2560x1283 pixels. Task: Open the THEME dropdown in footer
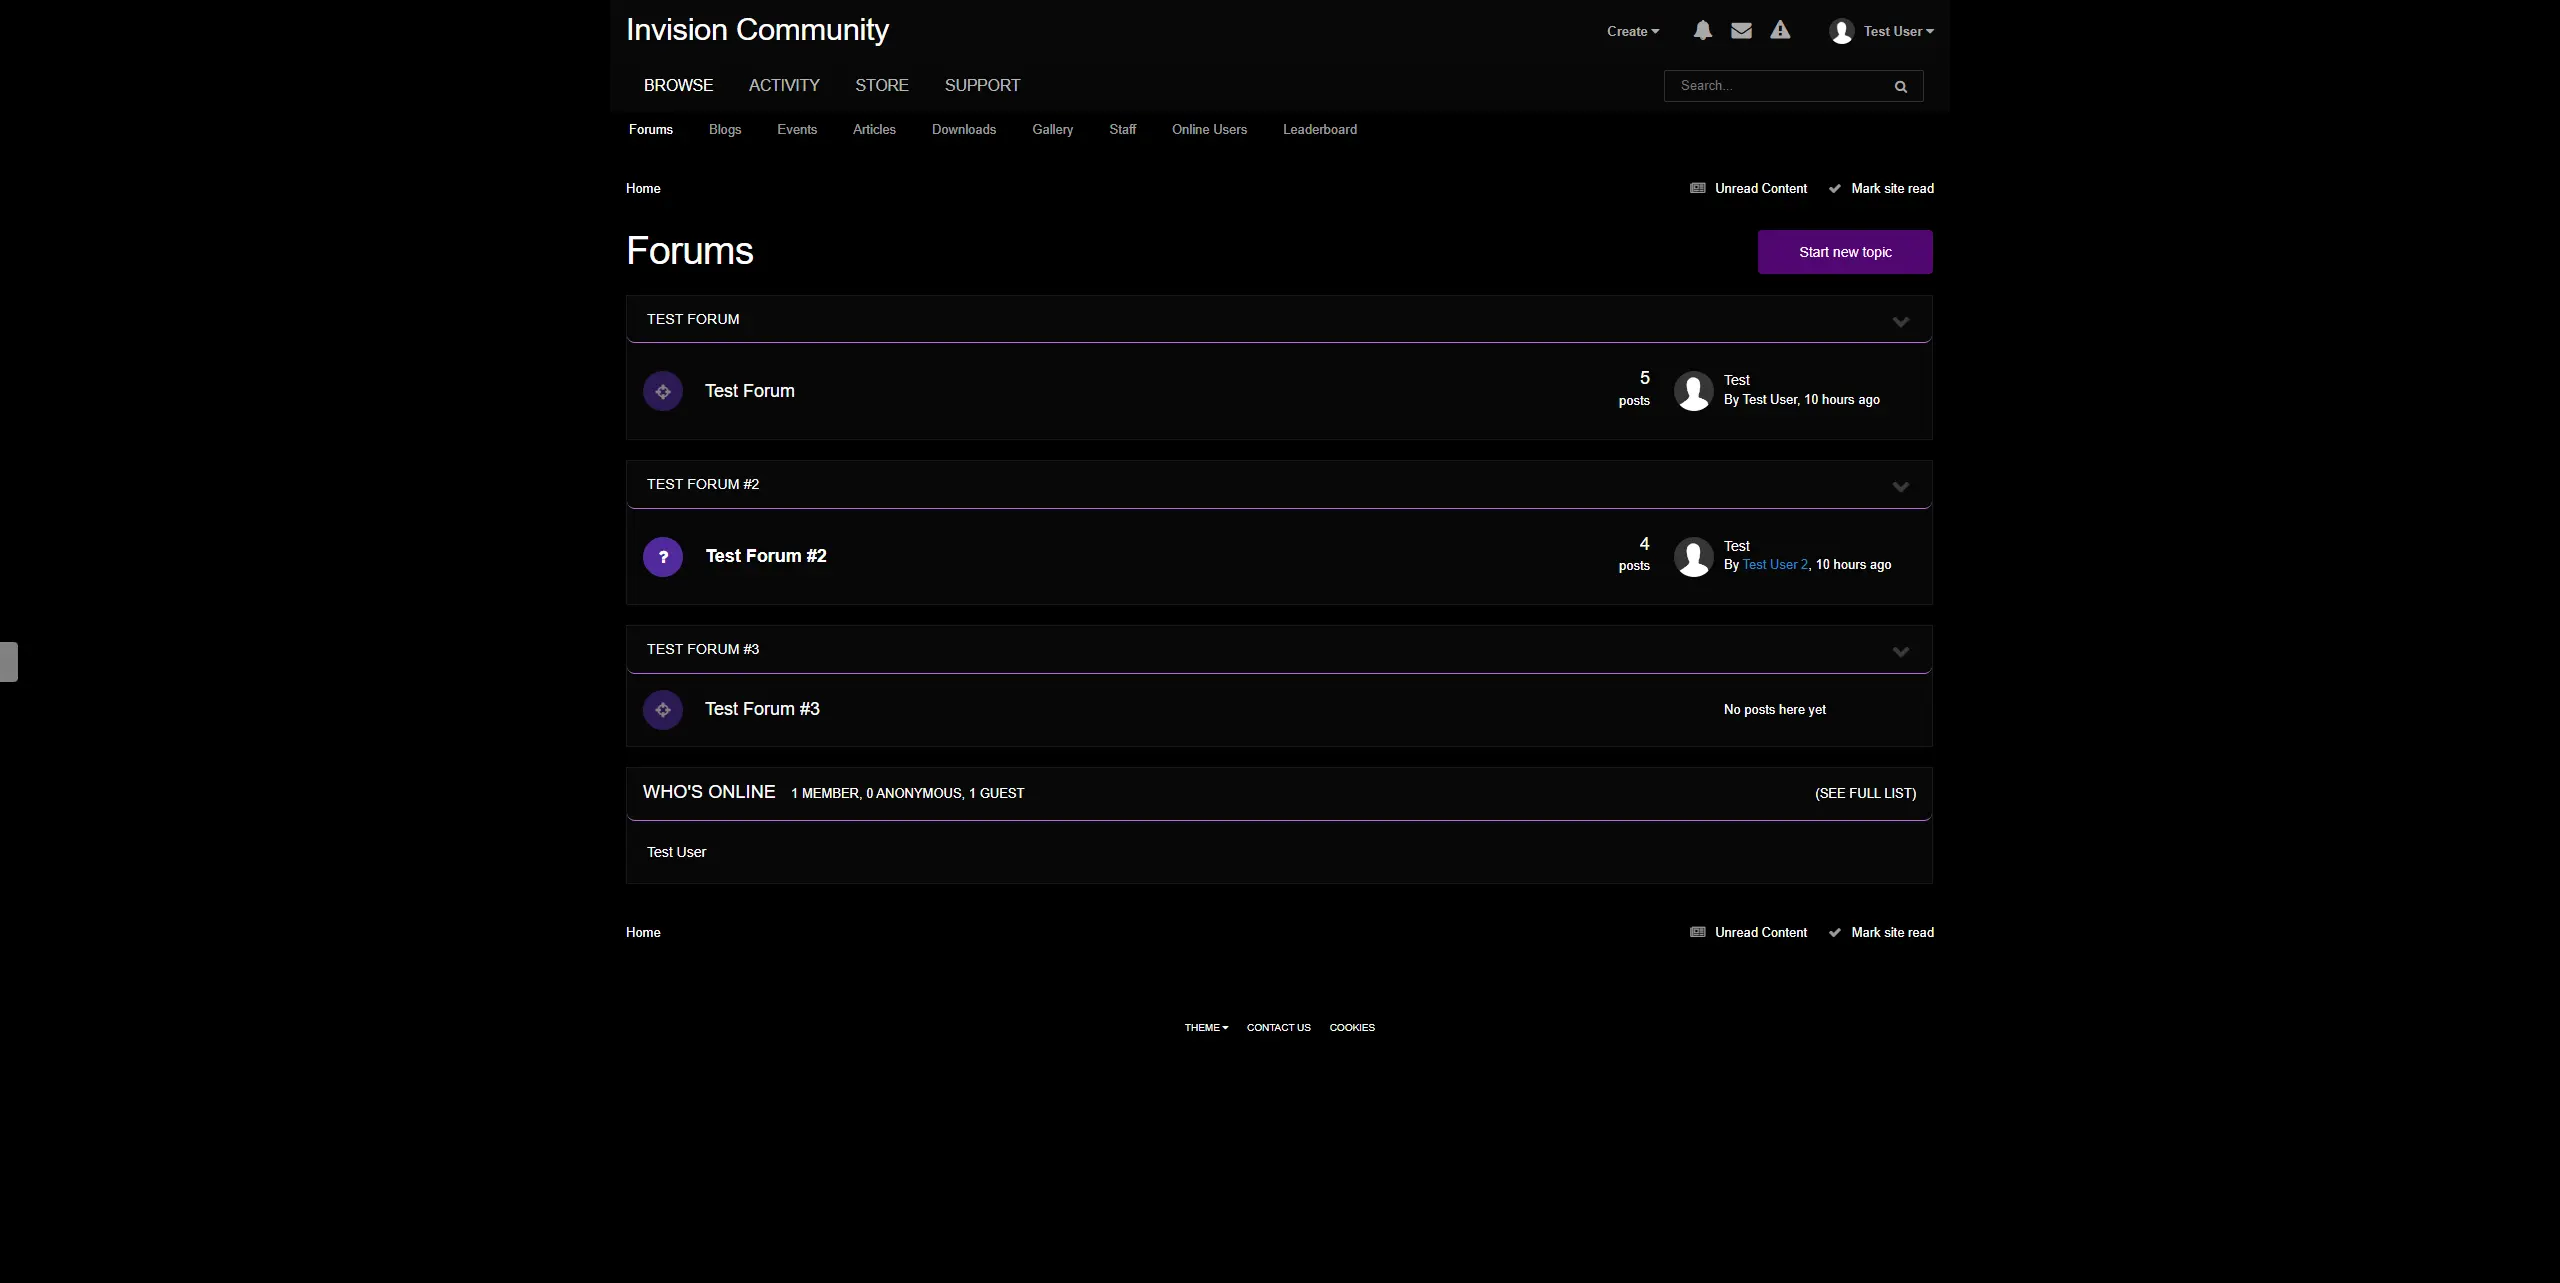click(x=1206, y=1027)
